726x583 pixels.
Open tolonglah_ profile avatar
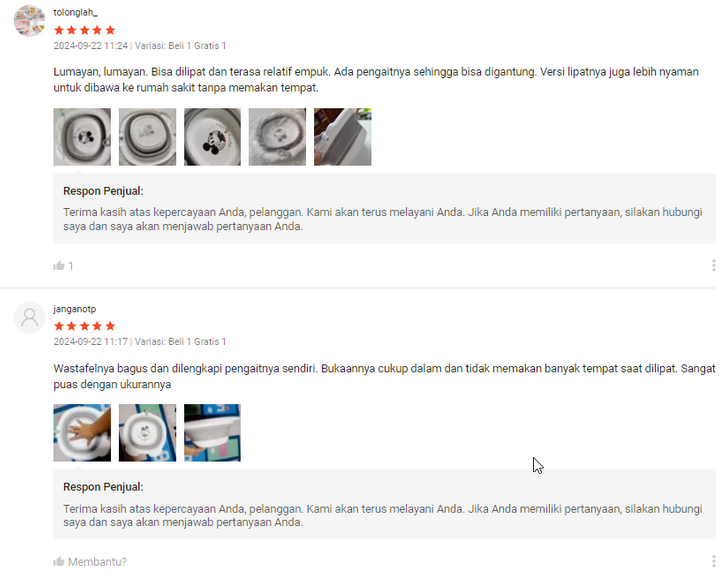[29, 21]
